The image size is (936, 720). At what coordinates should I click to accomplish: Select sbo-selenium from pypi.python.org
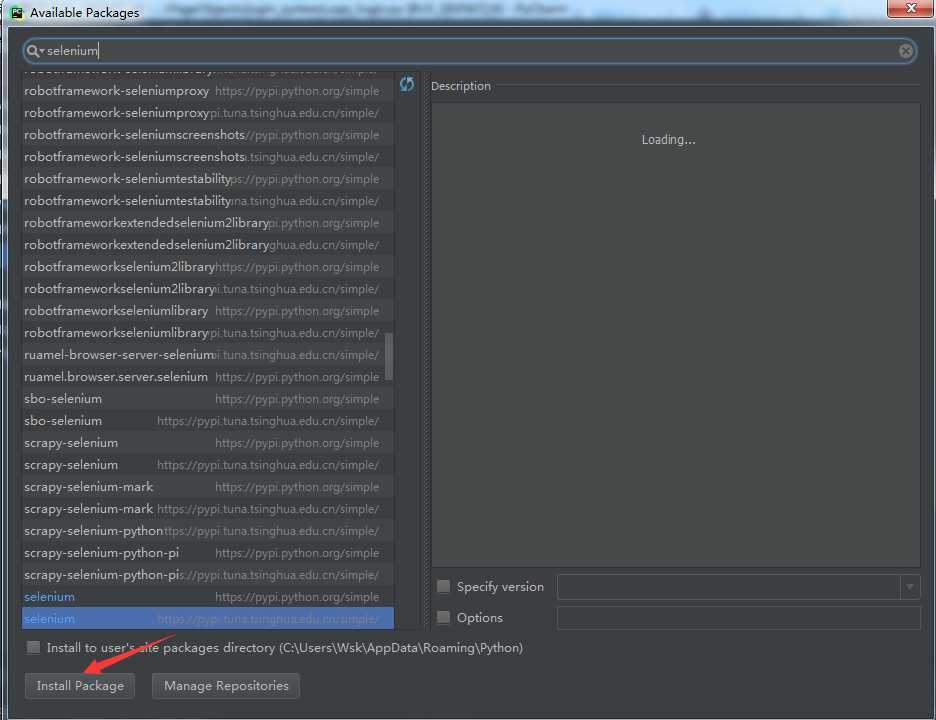(x=208, y=399)
